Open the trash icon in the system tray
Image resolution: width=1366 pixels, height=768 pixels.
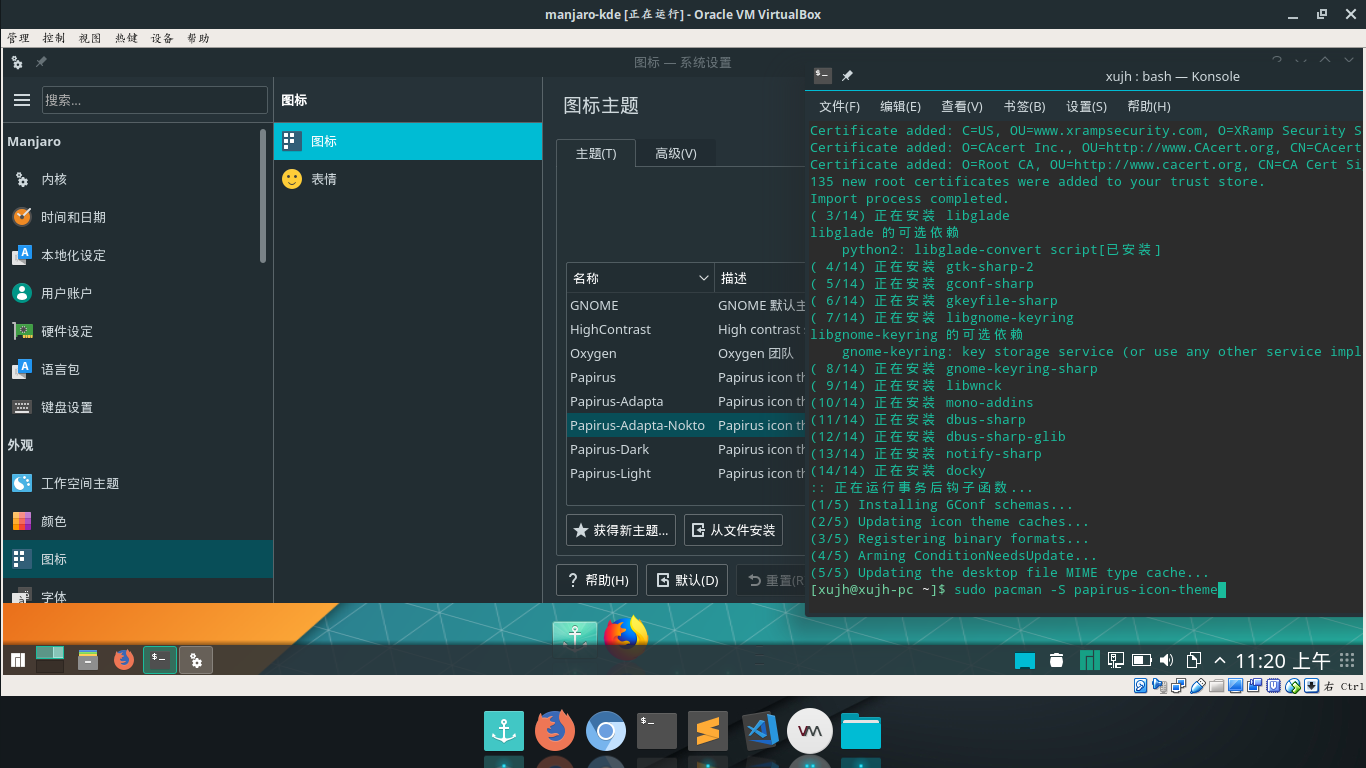(1057, 660)
